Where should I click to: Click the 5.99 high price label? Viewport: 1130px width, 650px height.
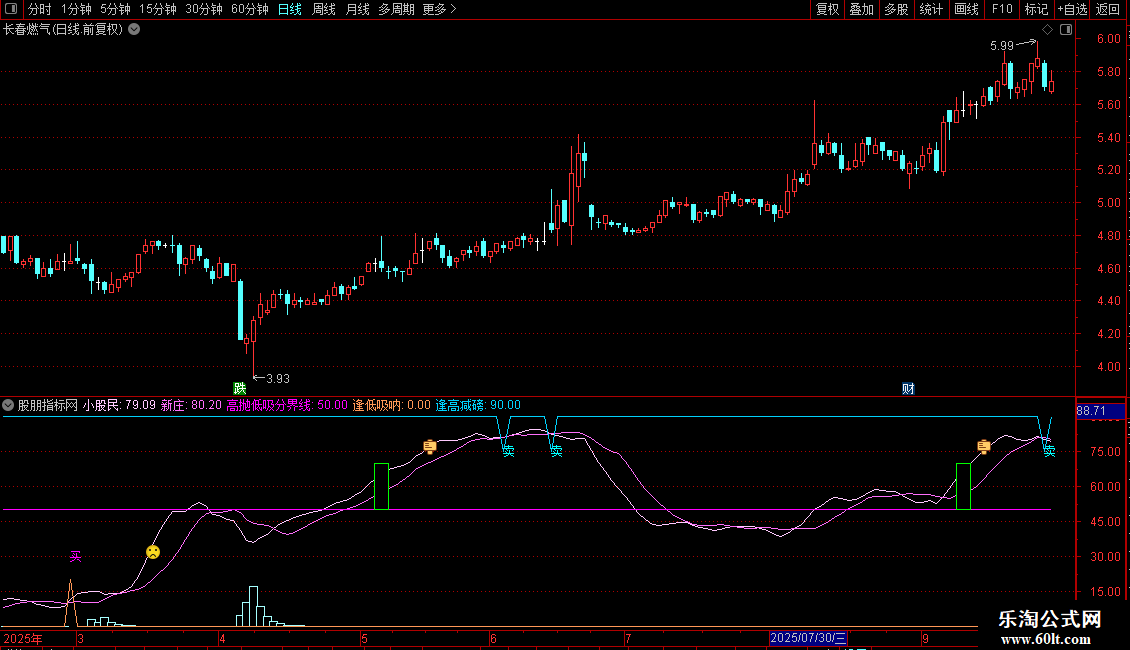click(x=1002, y=46)
